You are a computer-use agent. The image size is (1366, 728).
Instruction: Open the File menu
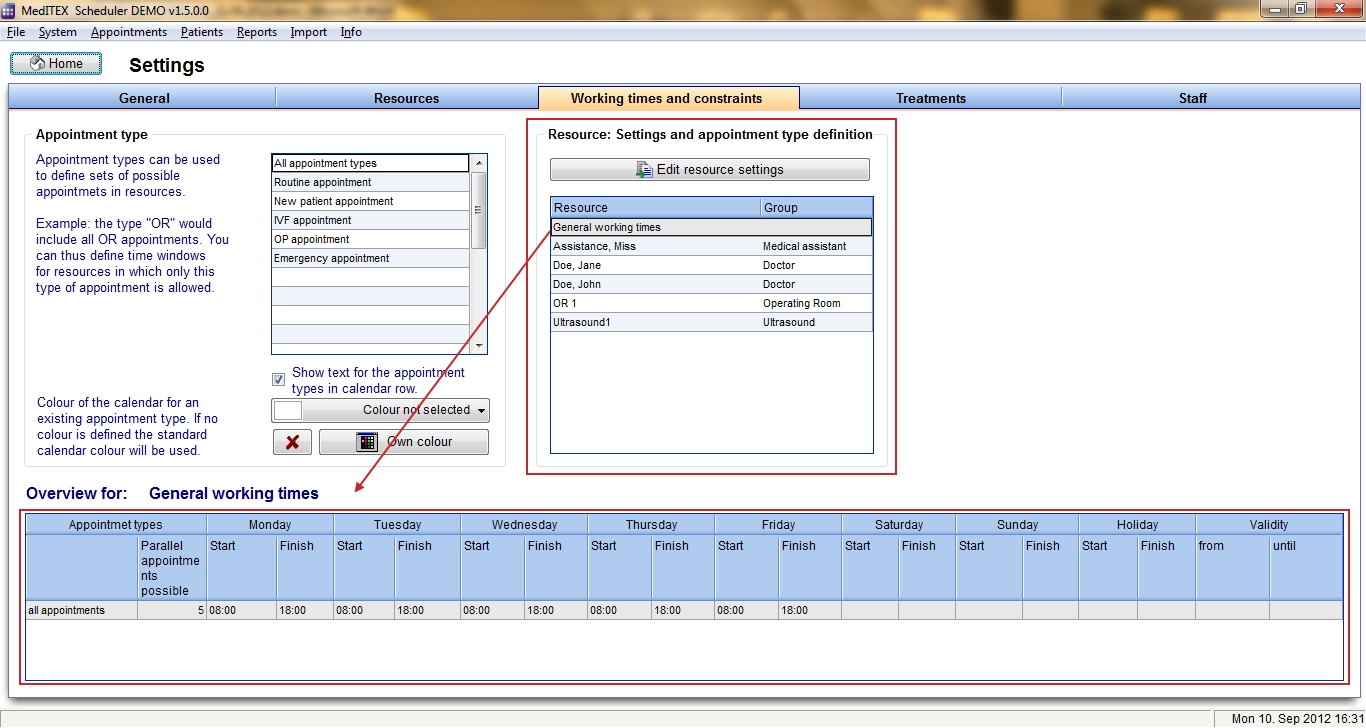click(x=16, y=32)
